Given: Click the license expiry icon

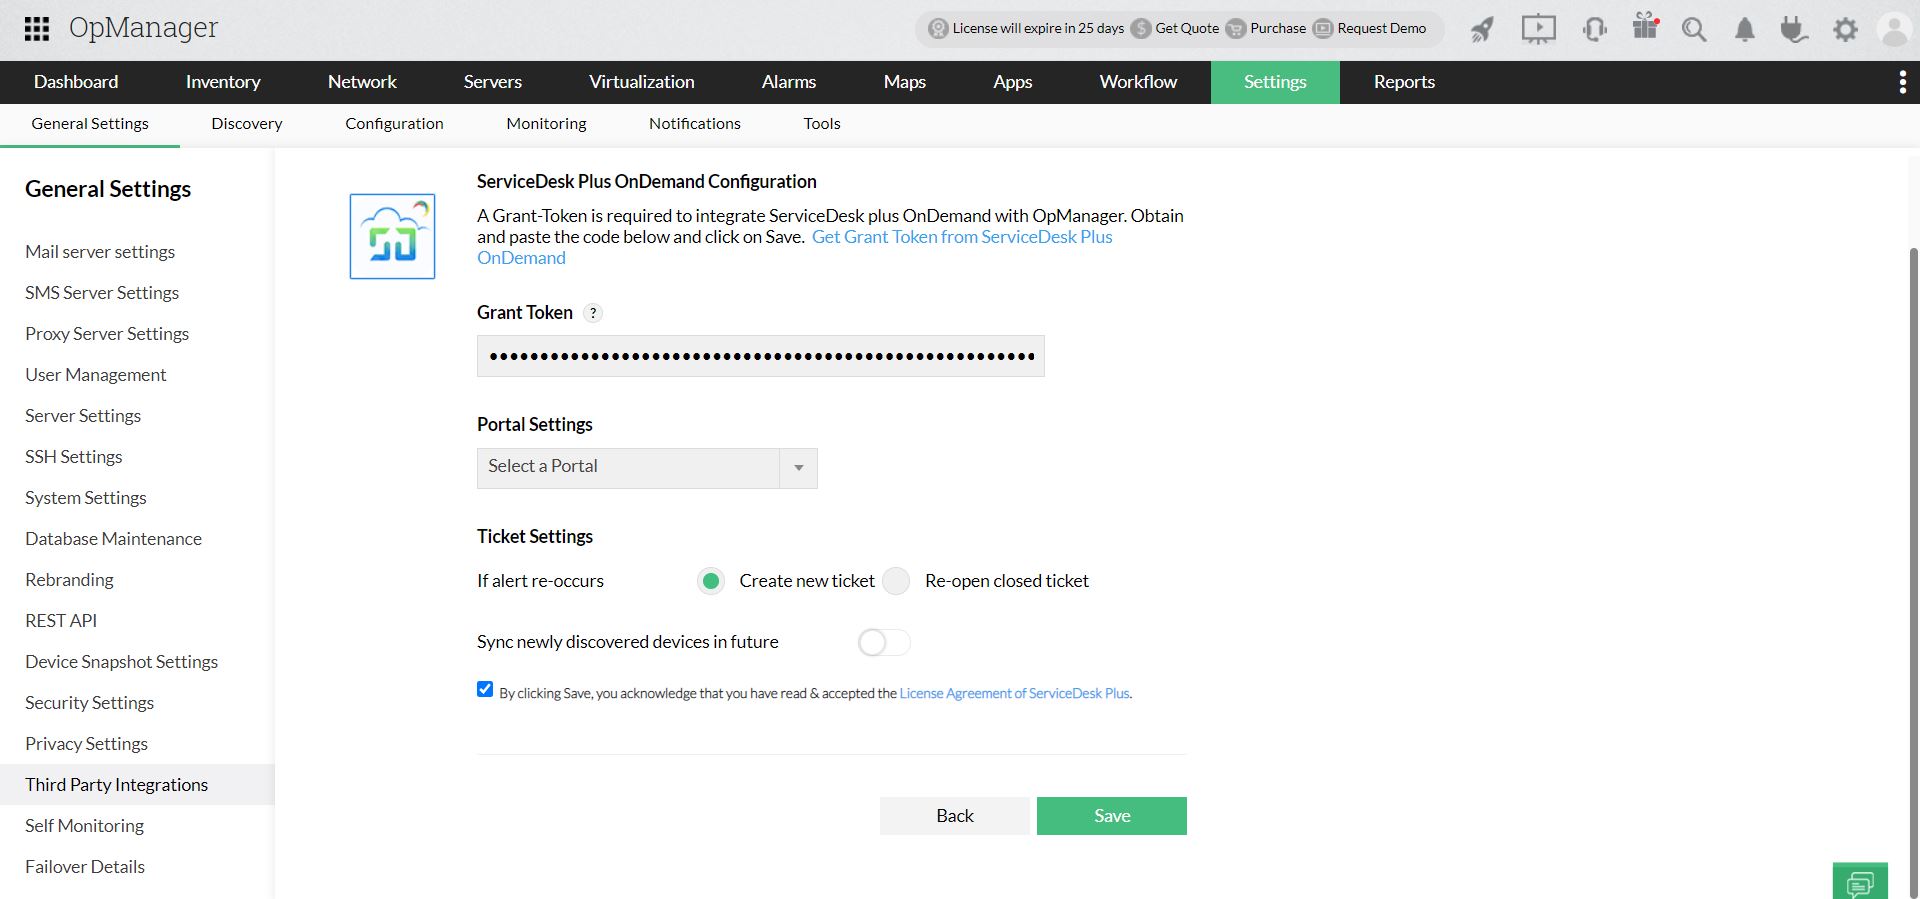Looking at the screenshot, I should tap(938, 29).
